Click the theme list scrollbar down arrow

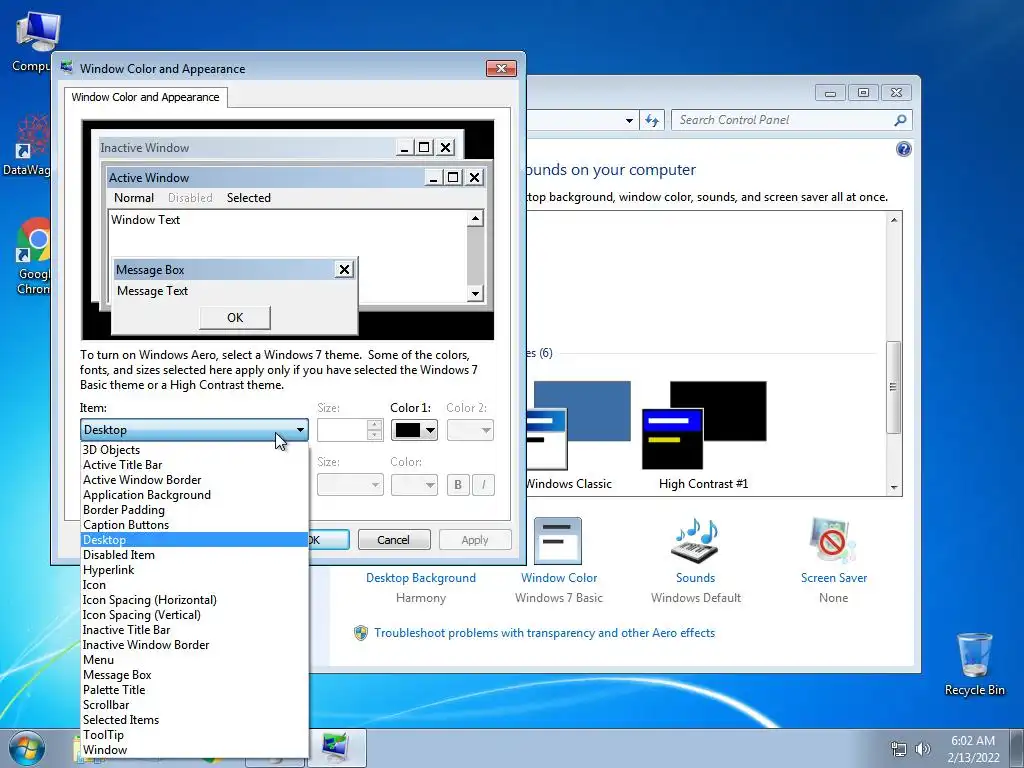(x=894, y=488)
